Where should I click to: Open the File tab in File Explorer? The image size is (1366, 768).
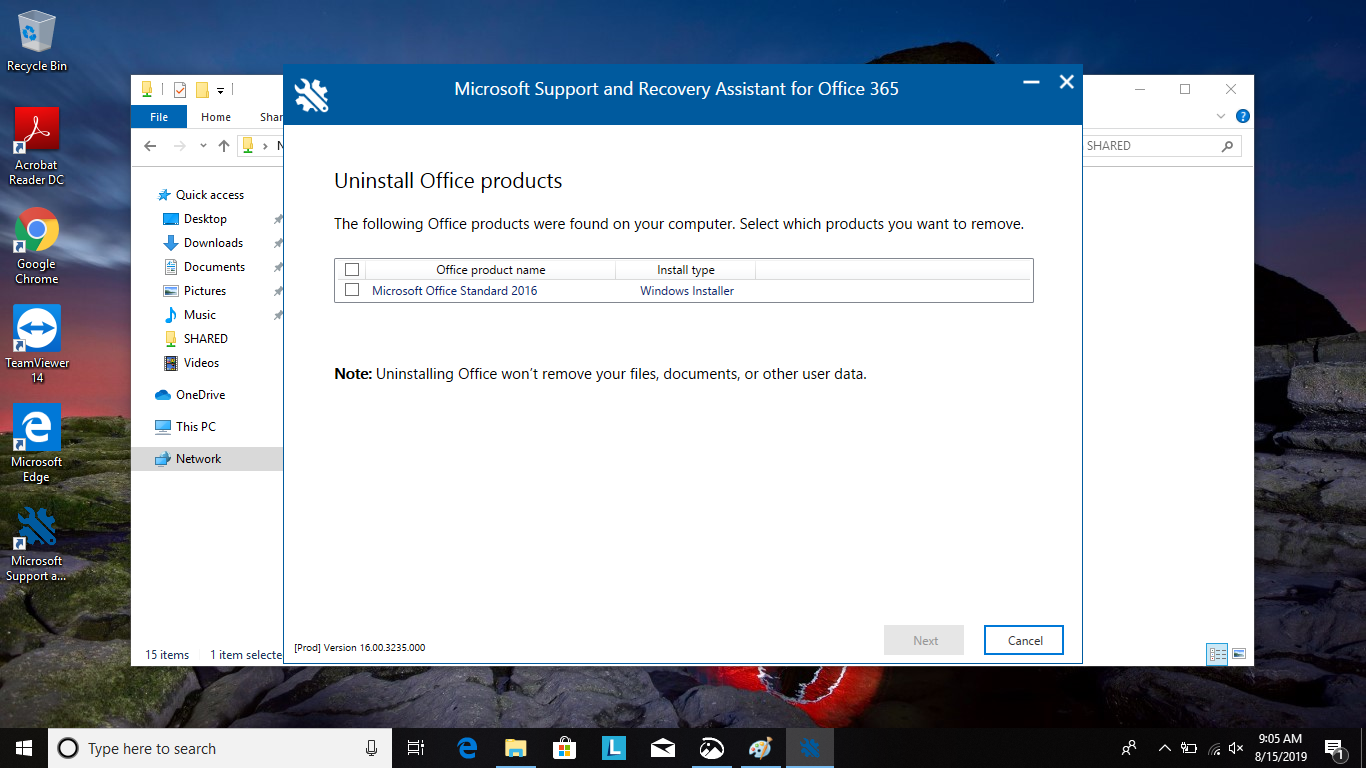pos(159,117)
